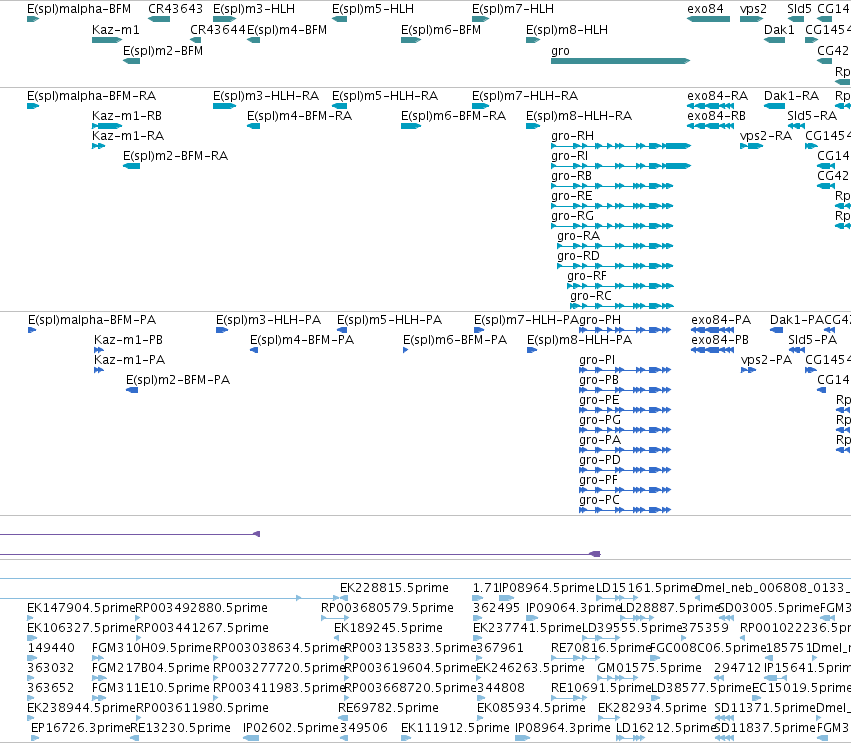Select the vps2-RA transcript label
Image resolution: width=851 pixels, height=743 pixels.
coord(766,136)
